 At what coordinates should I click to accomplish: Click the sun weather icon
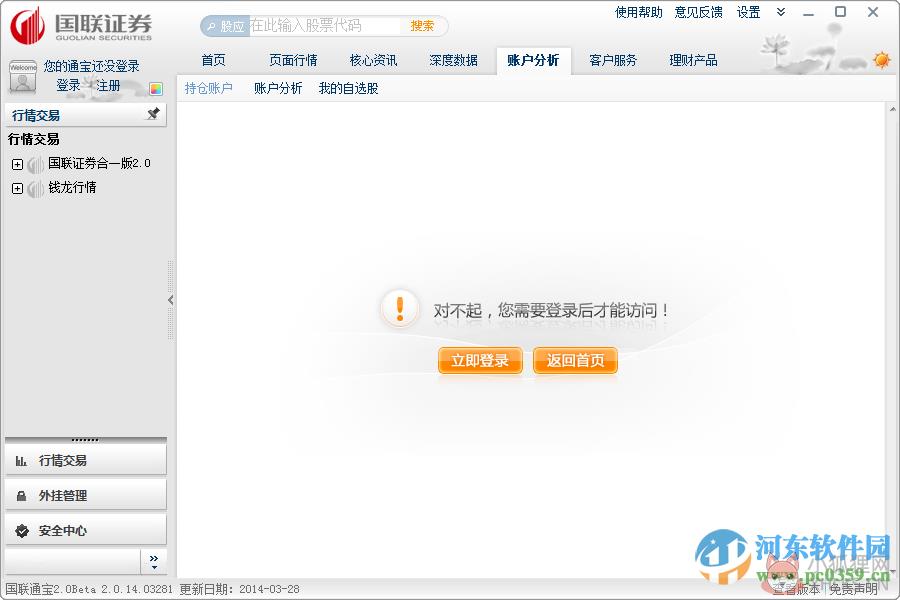click(x=882, y=60)
